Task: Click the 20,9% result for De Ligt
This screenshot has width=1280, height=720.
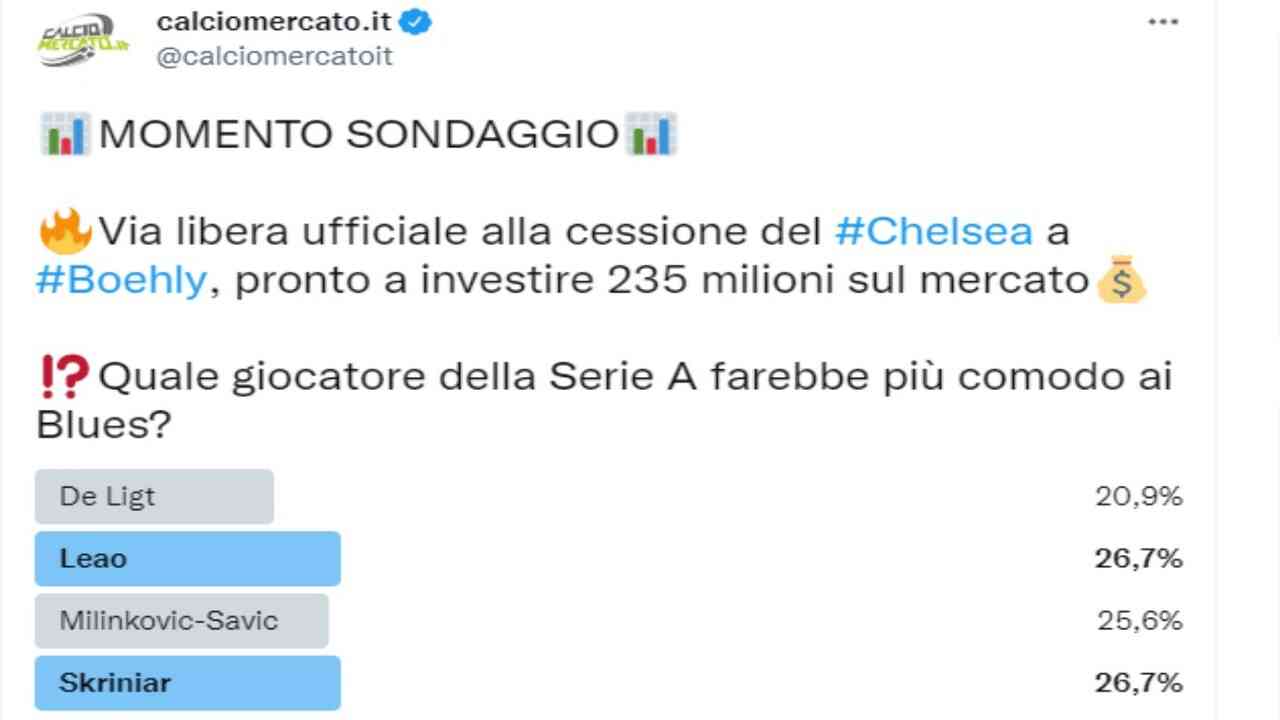Action: pyautogui.click(x=1138, y=496)
